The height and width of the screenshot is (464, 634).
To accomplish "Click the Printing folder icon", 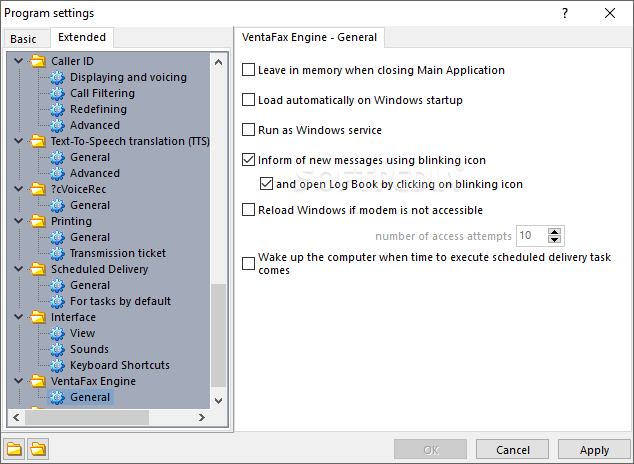I will point(38,221).
